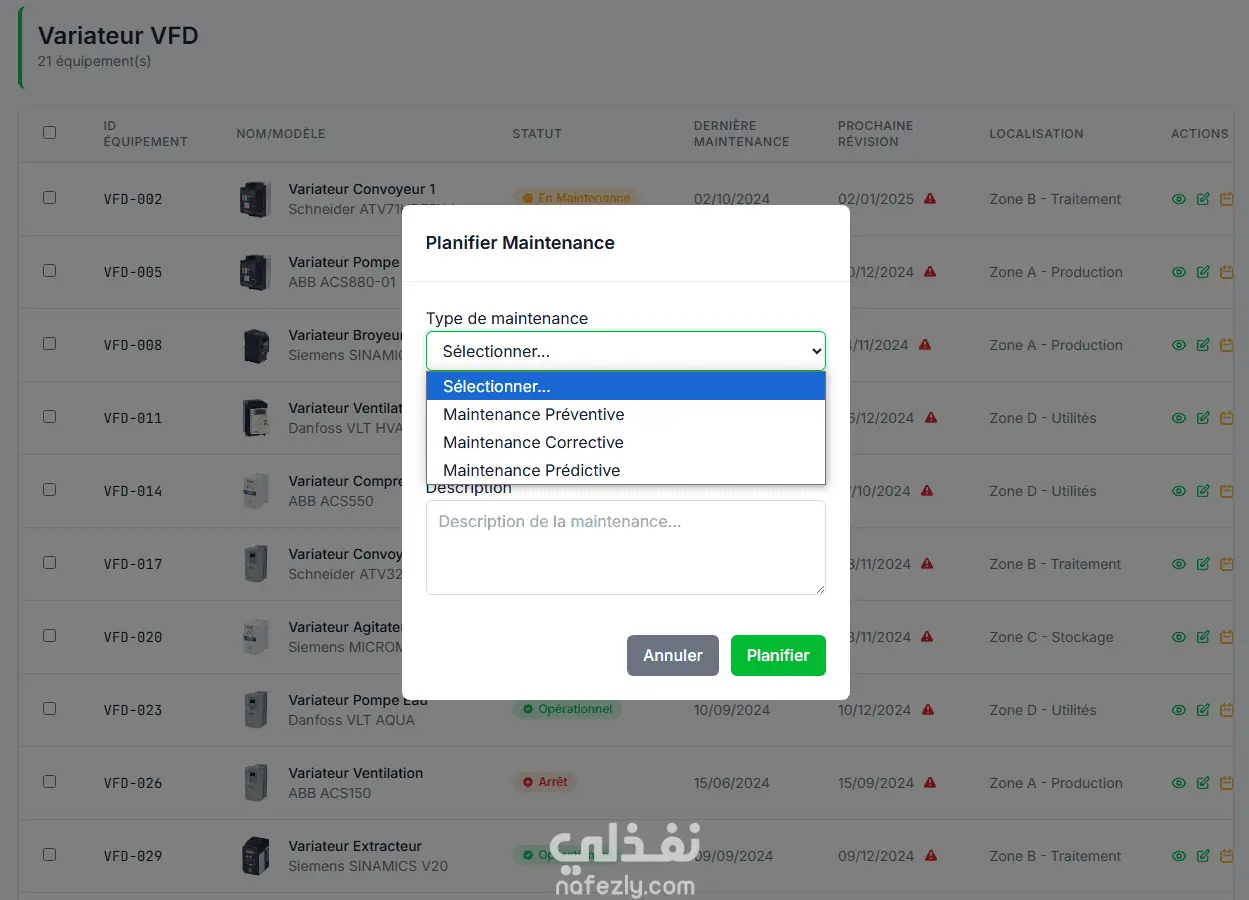Check the VFD-017 row checkbox

[49, 563]
